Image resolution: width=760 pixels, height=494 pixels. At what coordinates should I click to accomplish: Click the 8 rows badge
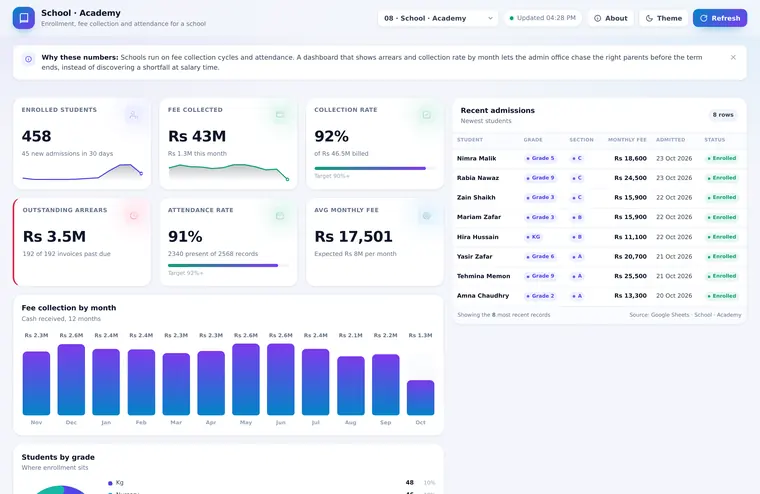pos(723,115)
